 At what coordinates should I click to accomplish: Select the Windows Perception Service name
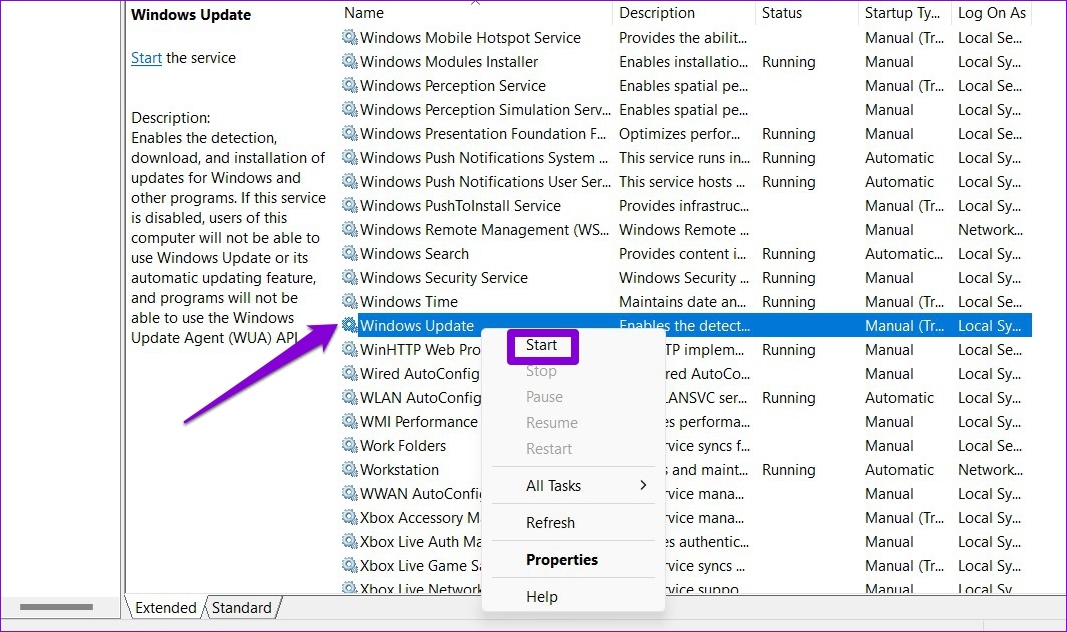[x=453, y=86]
